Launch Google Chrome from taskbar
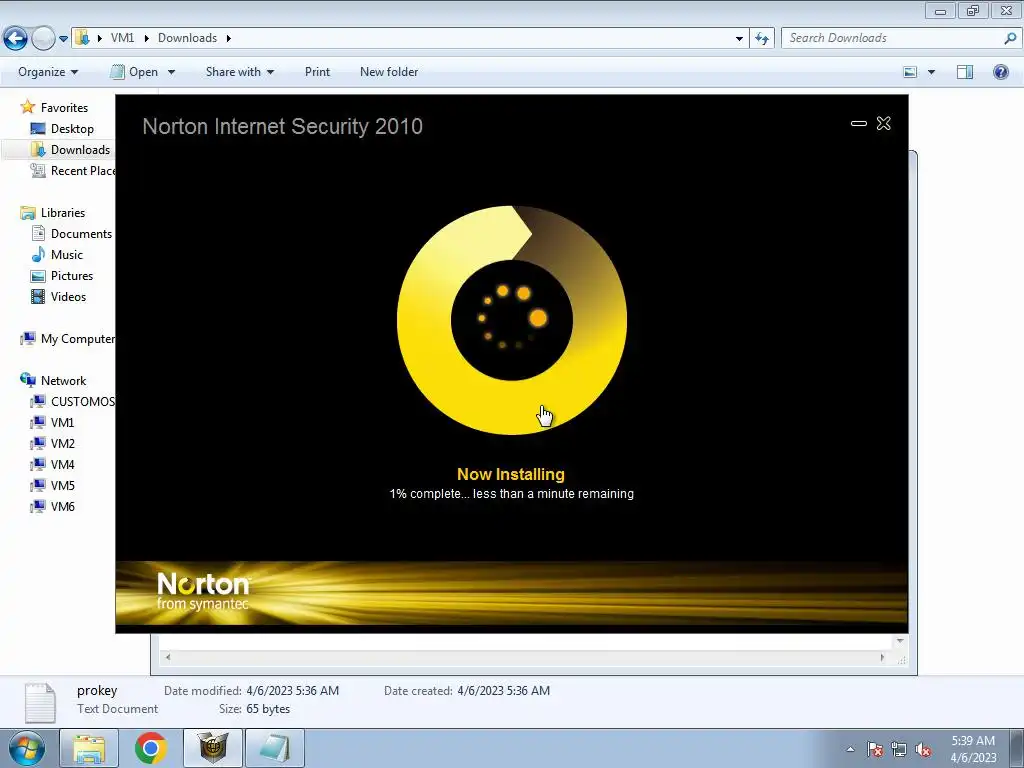This screenshot has height=768, width=1024. click(x=151, y=748)
